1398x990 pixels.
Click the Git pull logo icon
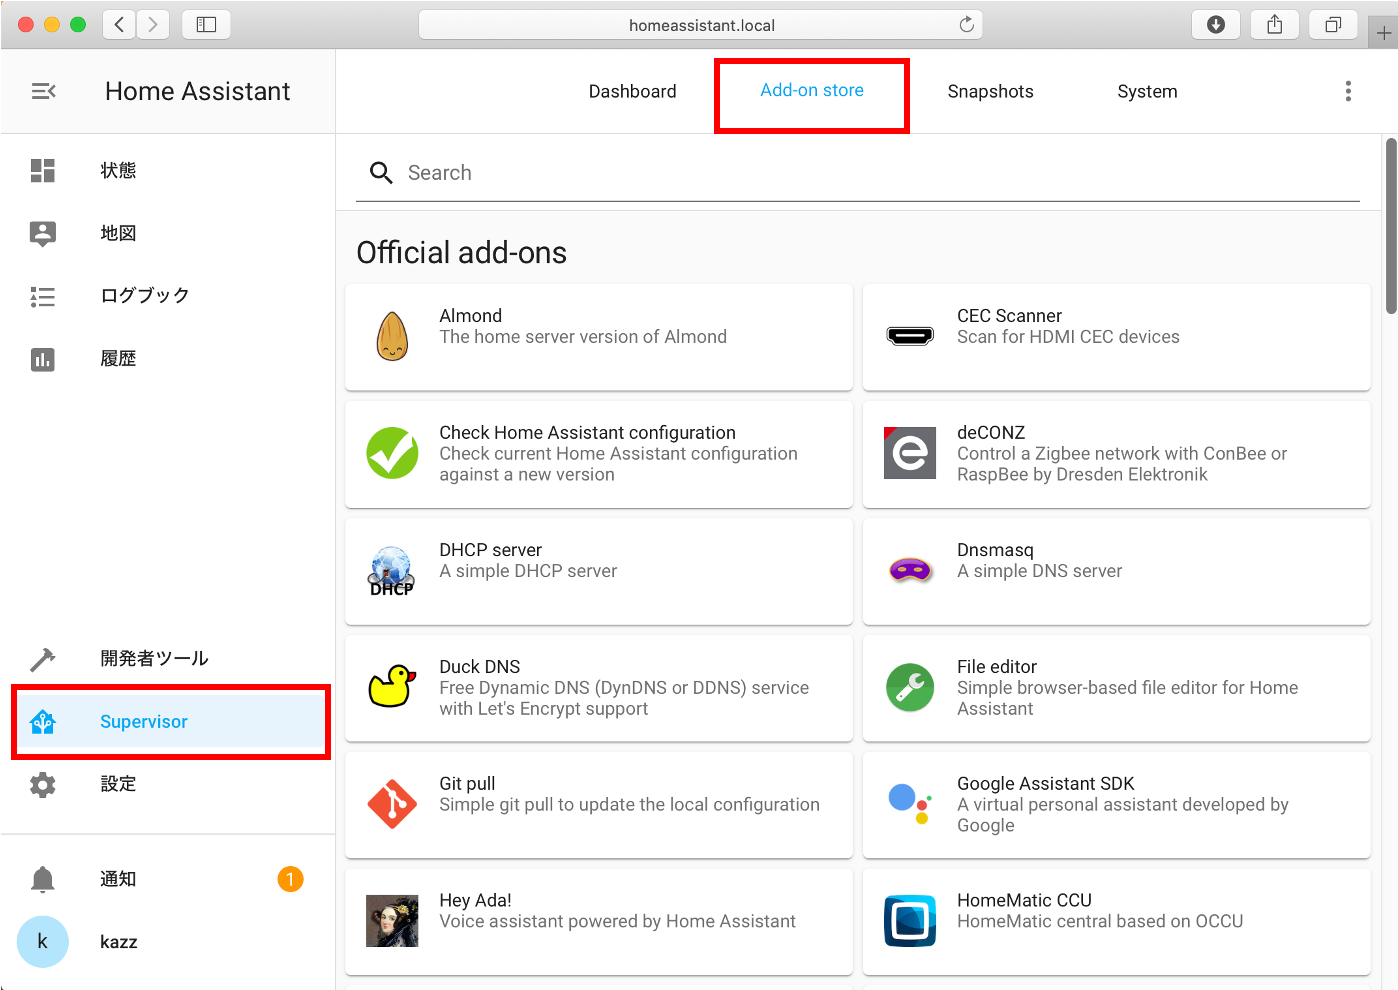[x=392, y=804]
